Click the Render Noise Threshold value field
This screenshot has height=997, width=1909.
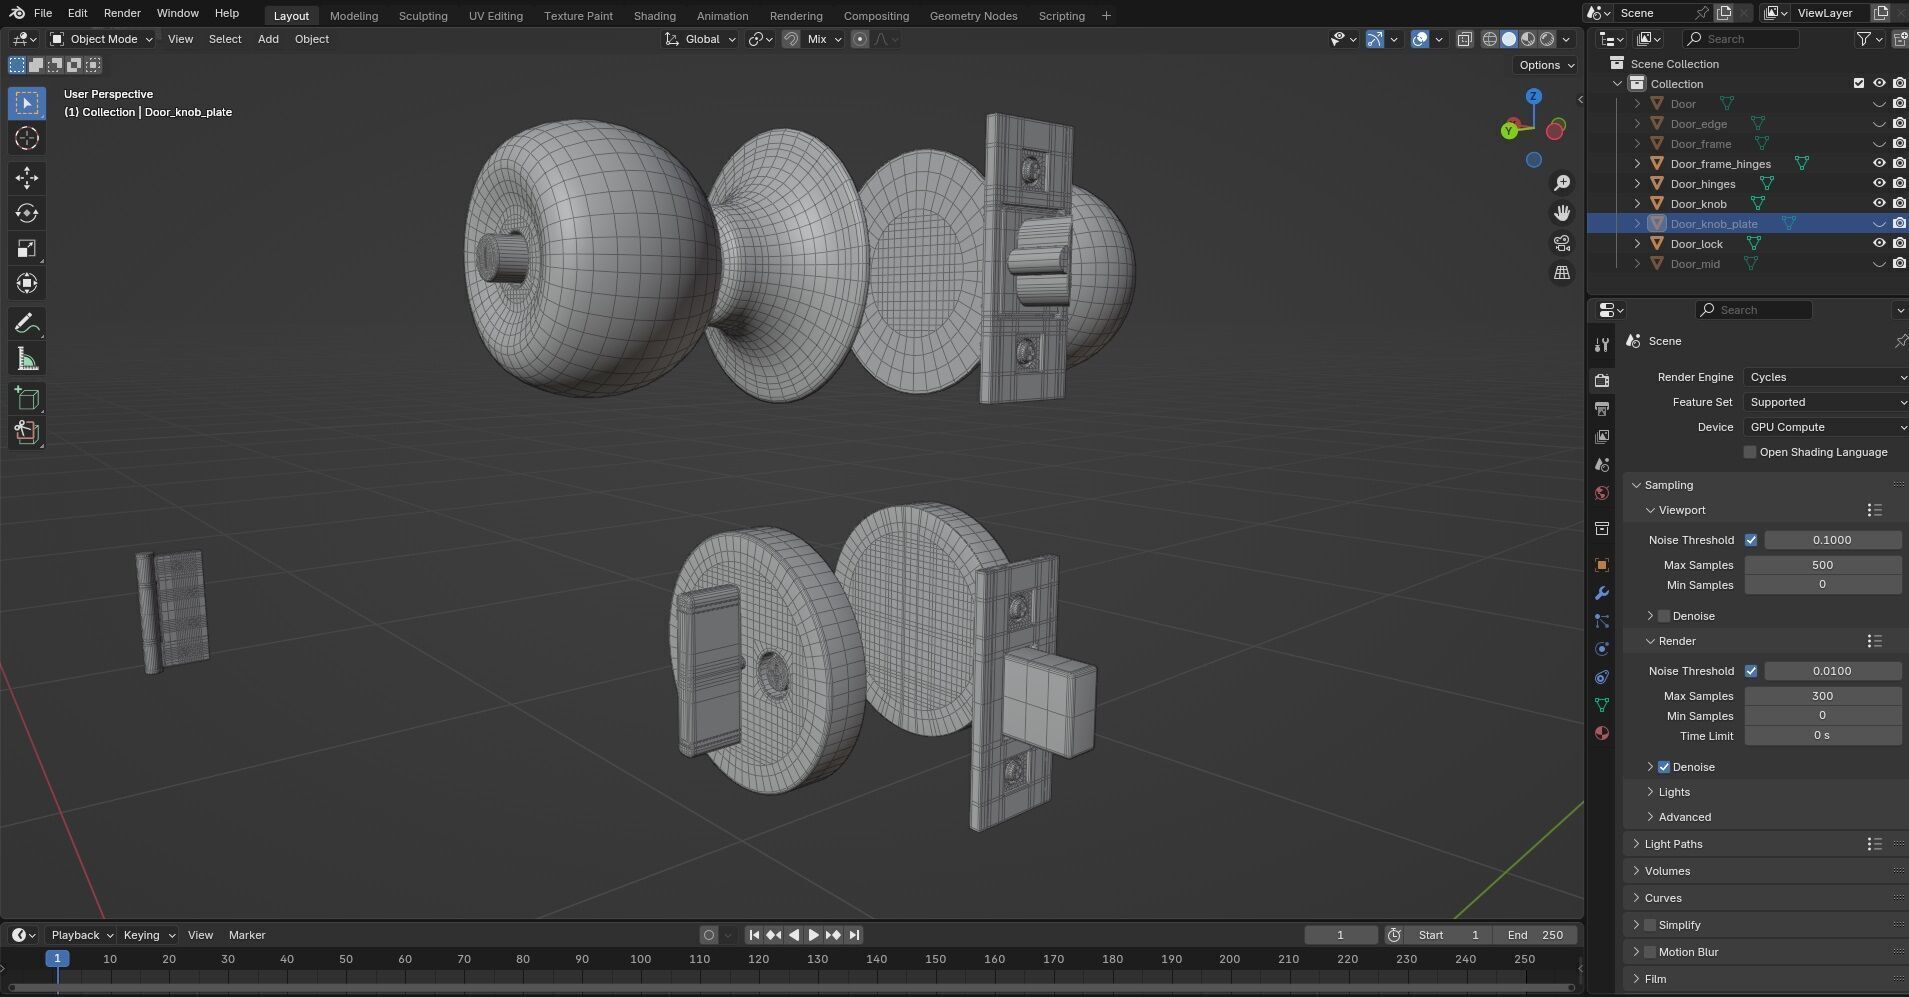(x=1832, y=671)
